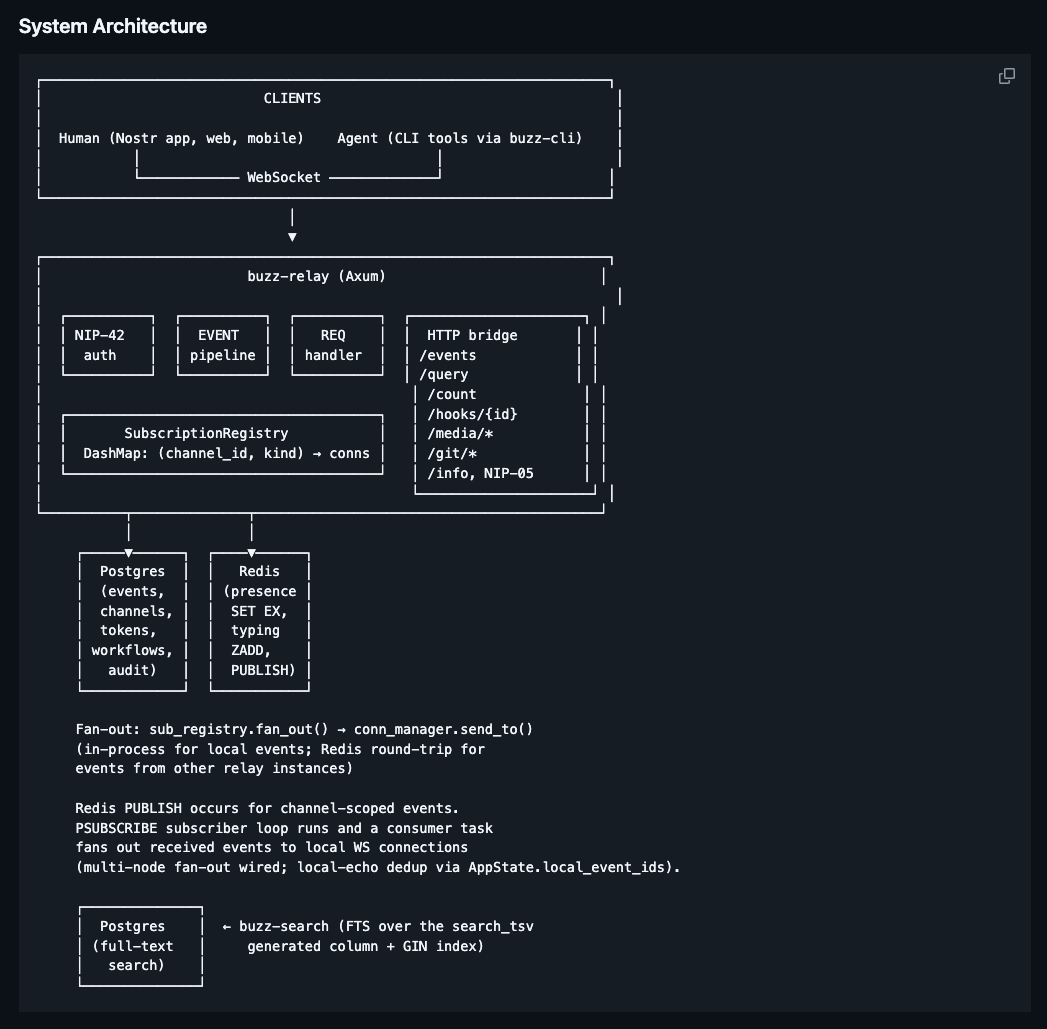Click 'ZADD,' in the Redis box
This screenshot has width=1047, height=1029.
[251, 650]
